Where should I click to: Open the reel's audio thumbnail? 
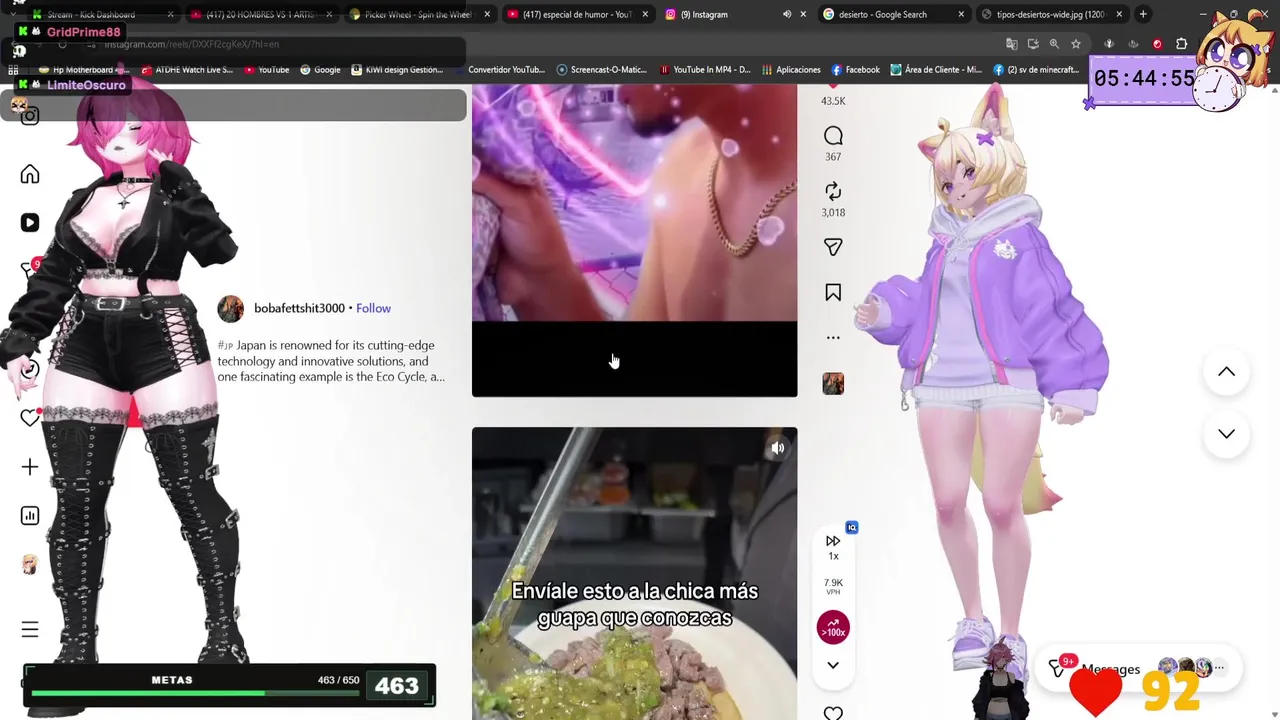pyautogui.click(x=833, y=384)
